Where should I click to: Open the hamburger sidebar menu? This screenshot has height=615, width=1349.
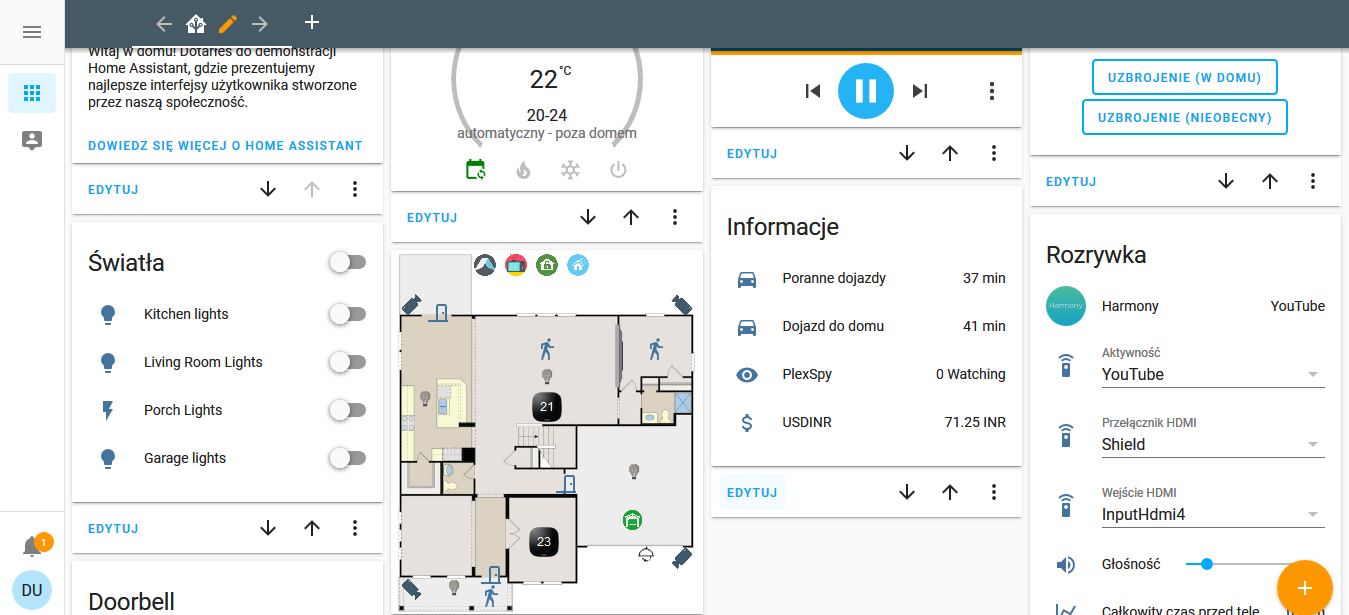[x=32, y=32]
